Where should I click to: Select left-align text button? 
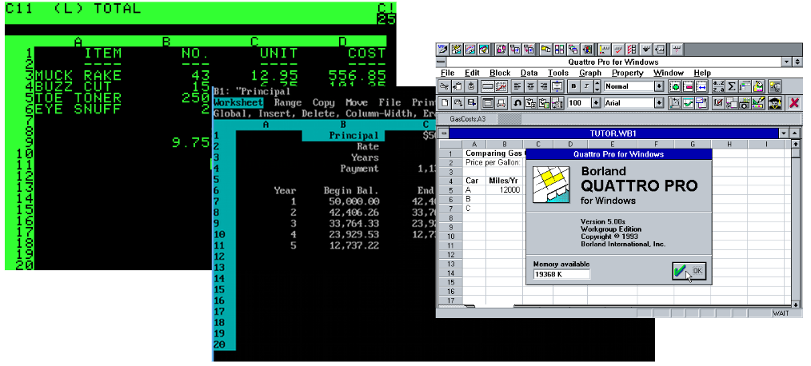(518, 86)
